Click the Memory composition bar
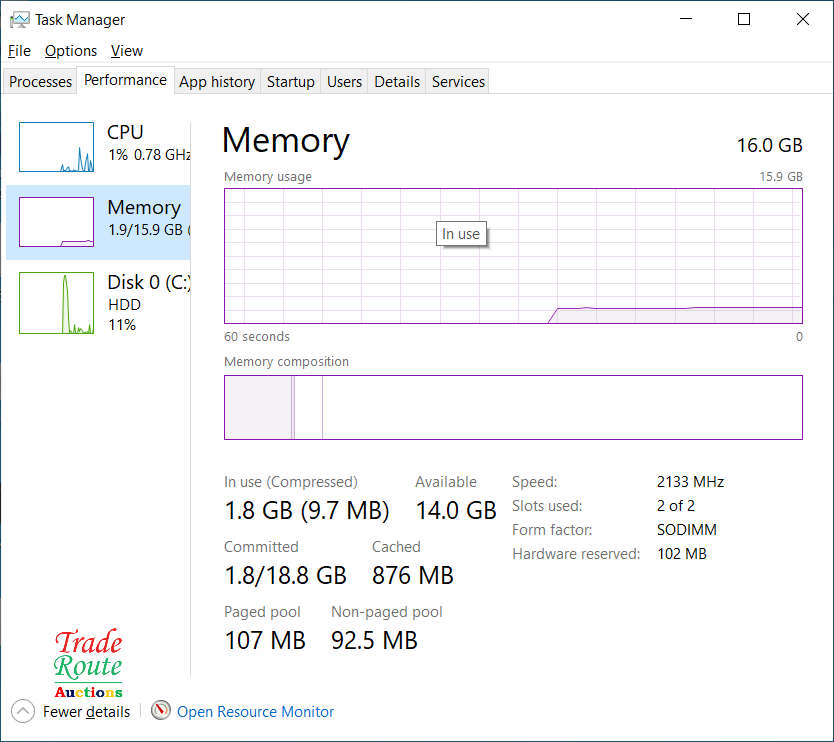This screenshot has width=834, height=742. (513, 407)
